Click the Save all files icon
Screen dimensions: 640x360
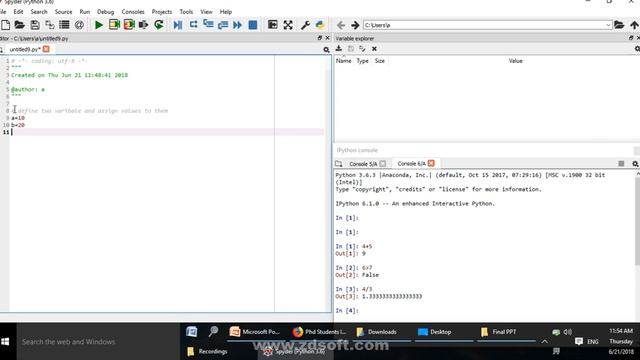pos(49,25)
